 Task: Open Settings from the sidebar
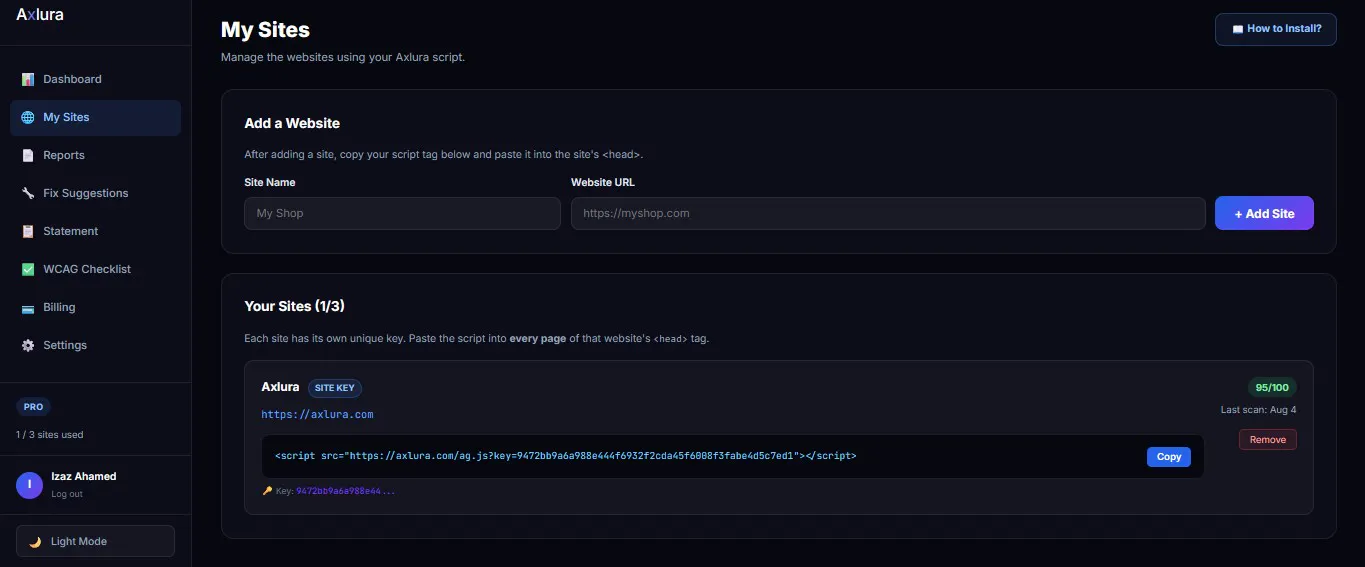pos(95,345)
